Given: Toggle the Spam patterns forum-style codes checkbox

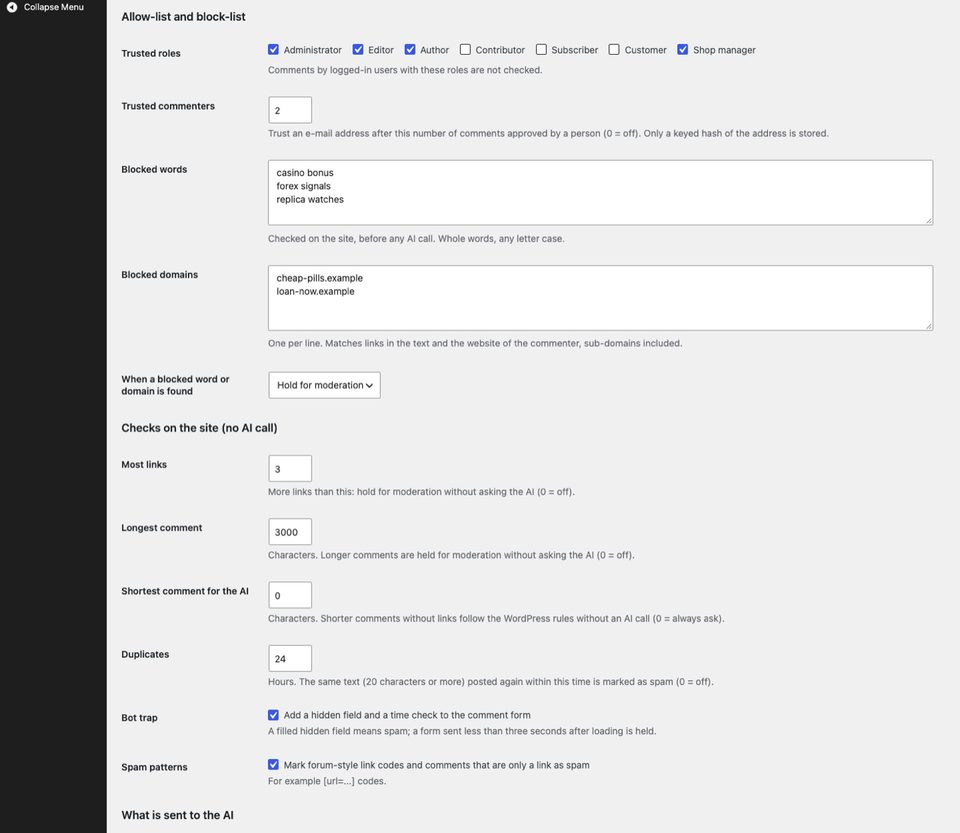Looking at the screenshot, I should (273, 764).
